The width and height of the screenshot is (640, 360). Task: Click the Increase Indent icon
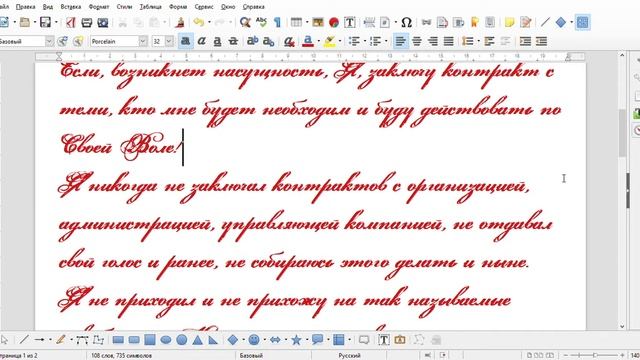point(525,41)
